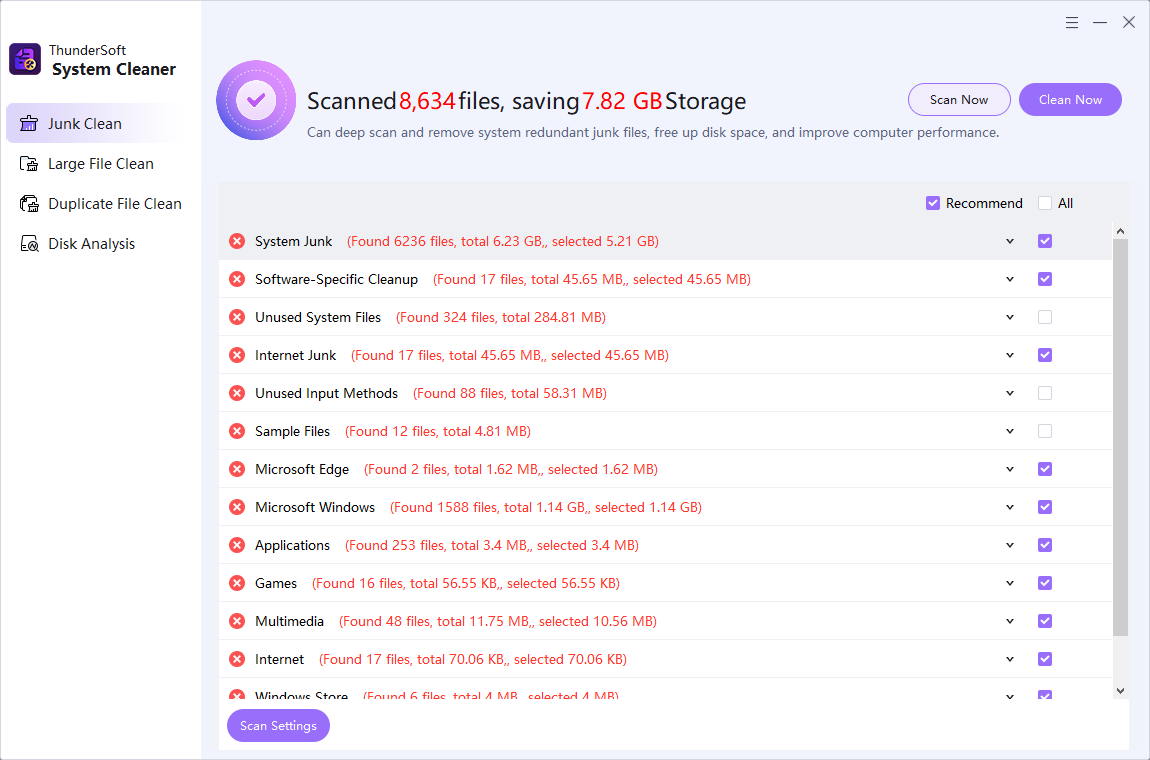Click the Junk Clean broom icon

pos(29,124)
